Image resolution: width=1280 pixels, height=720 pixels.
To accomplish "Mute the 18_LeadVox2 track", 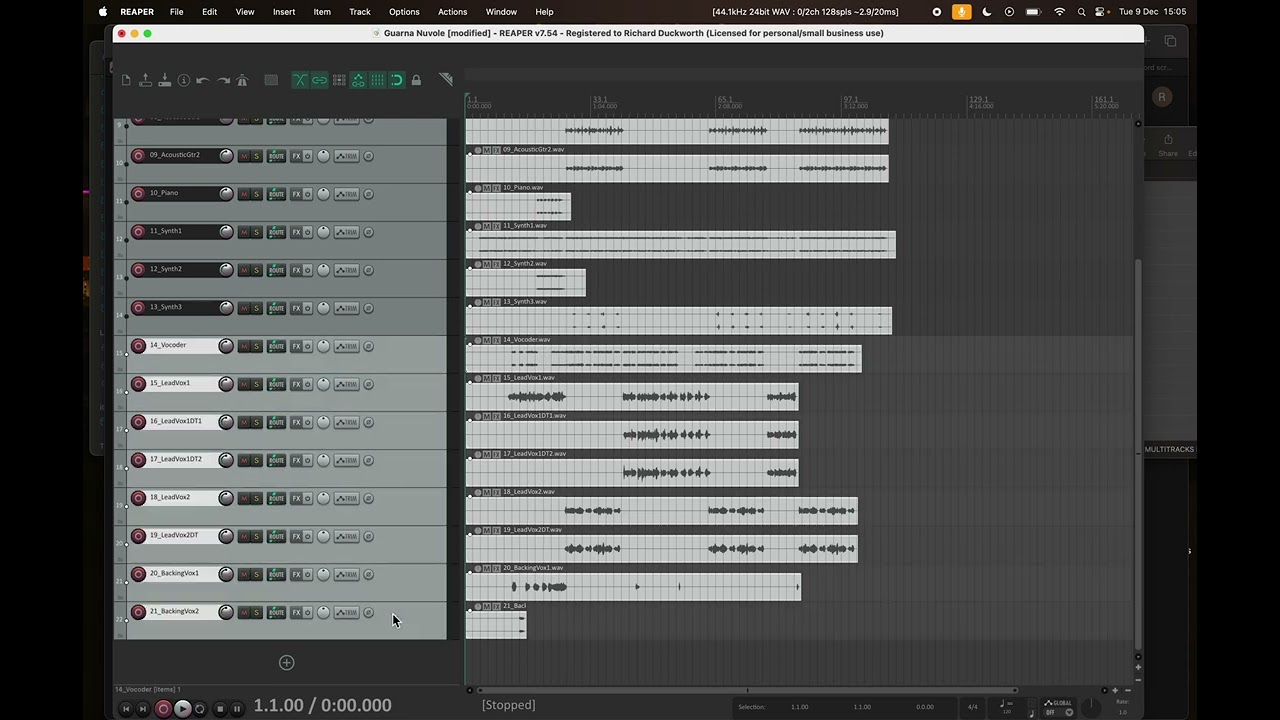I will pyautogui.click(x=244, y=498).
